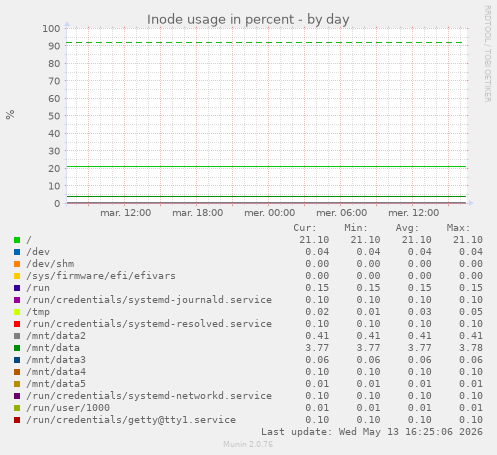Viewport: 497px width, 455px height.
Task: Click the mustard swatch for /mnt/data5
Action: point(17,384)
